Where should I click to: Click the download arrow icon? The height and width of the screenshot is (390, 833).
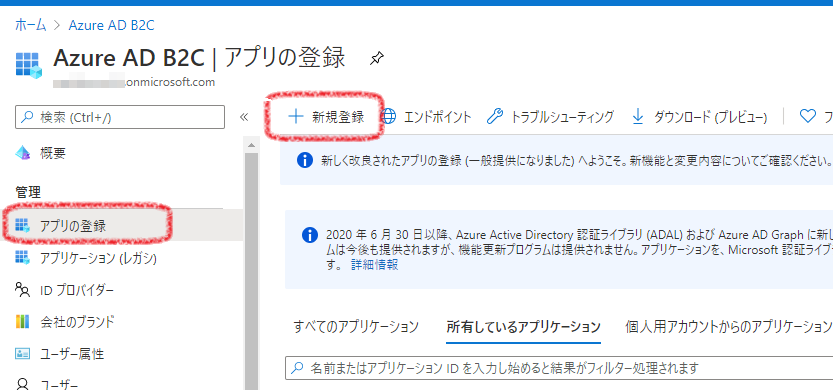638,117
